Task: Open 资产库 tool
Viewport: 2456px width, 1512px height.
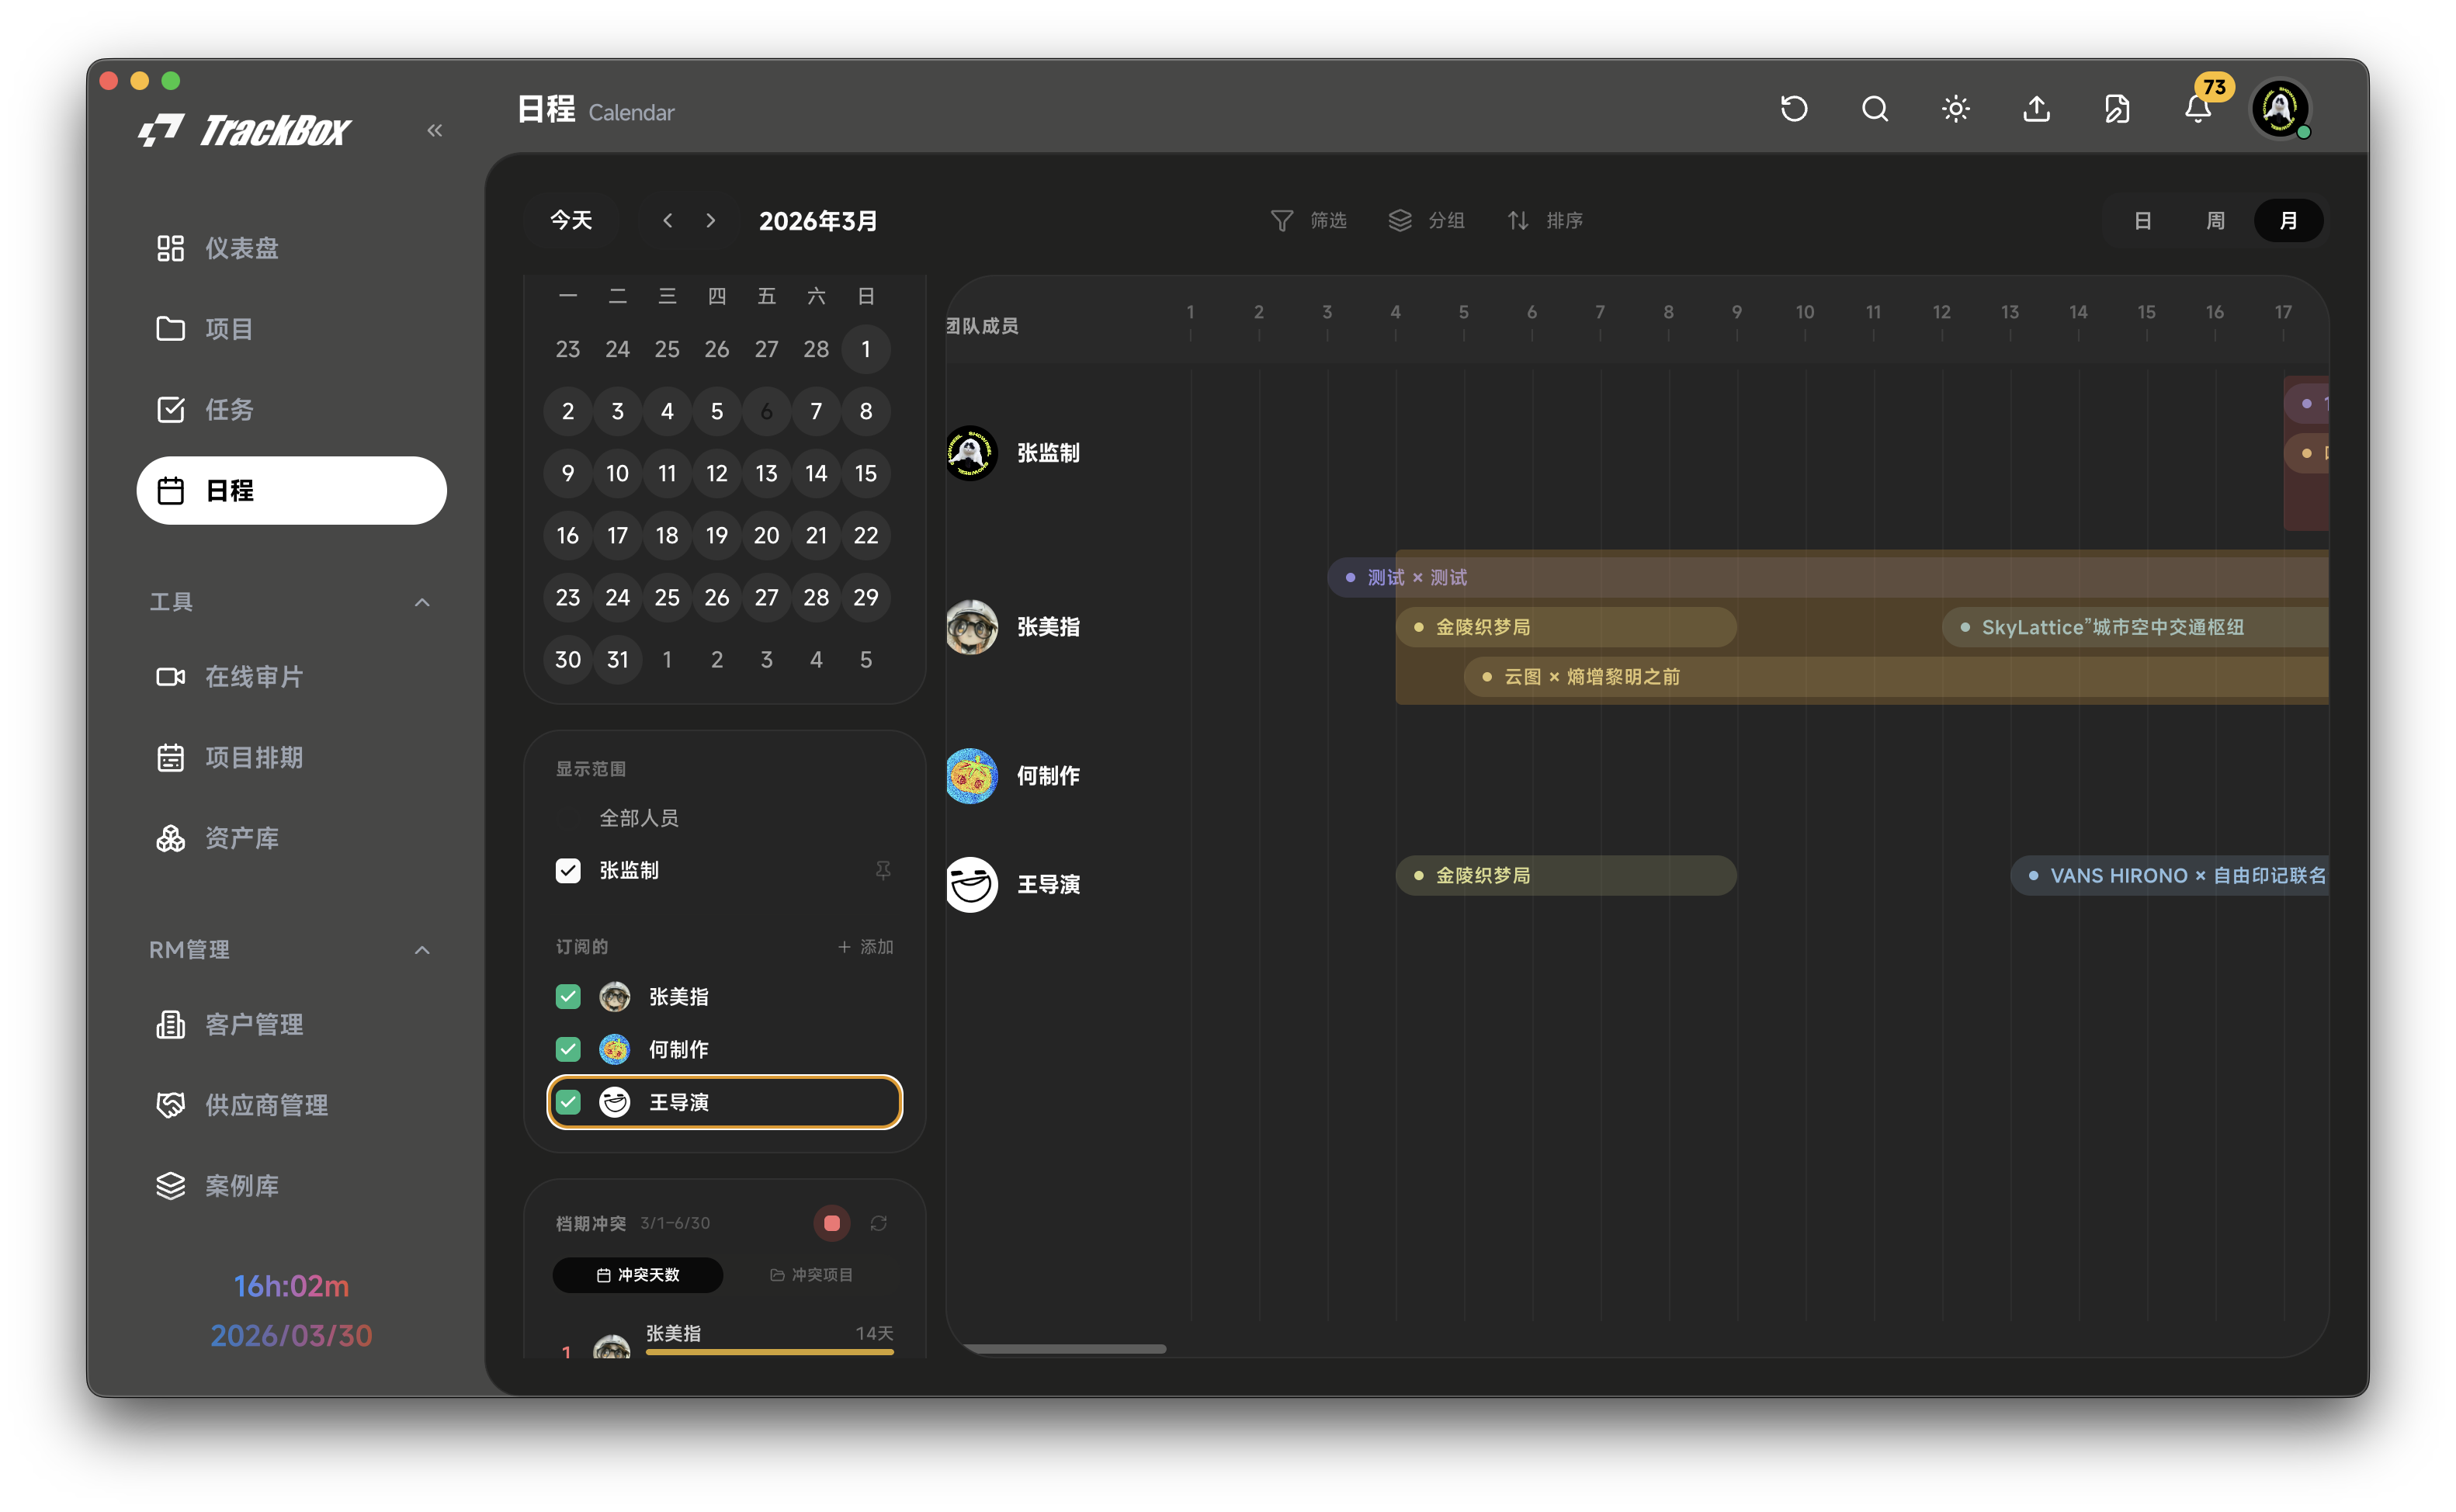Action: [x=291, y=838]
